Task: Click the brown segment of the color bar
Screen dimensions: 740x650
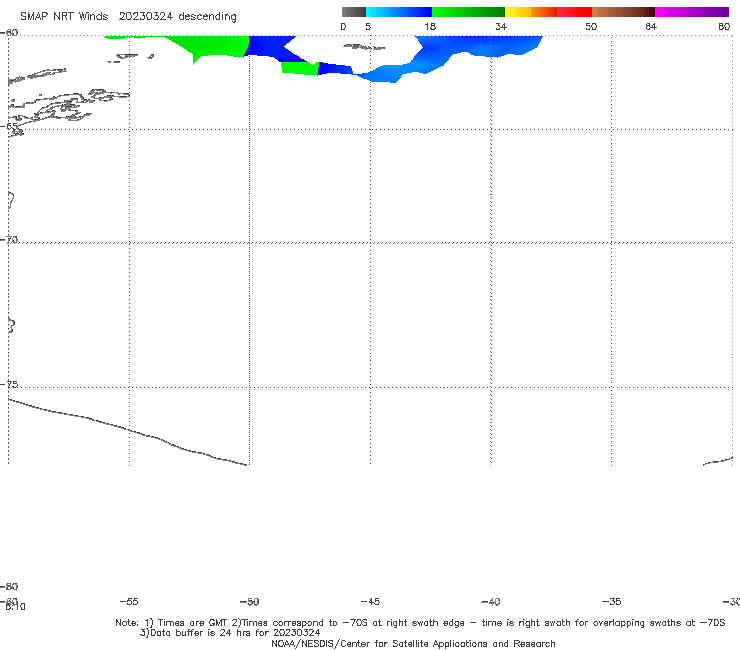Action: tap(623, 12)
